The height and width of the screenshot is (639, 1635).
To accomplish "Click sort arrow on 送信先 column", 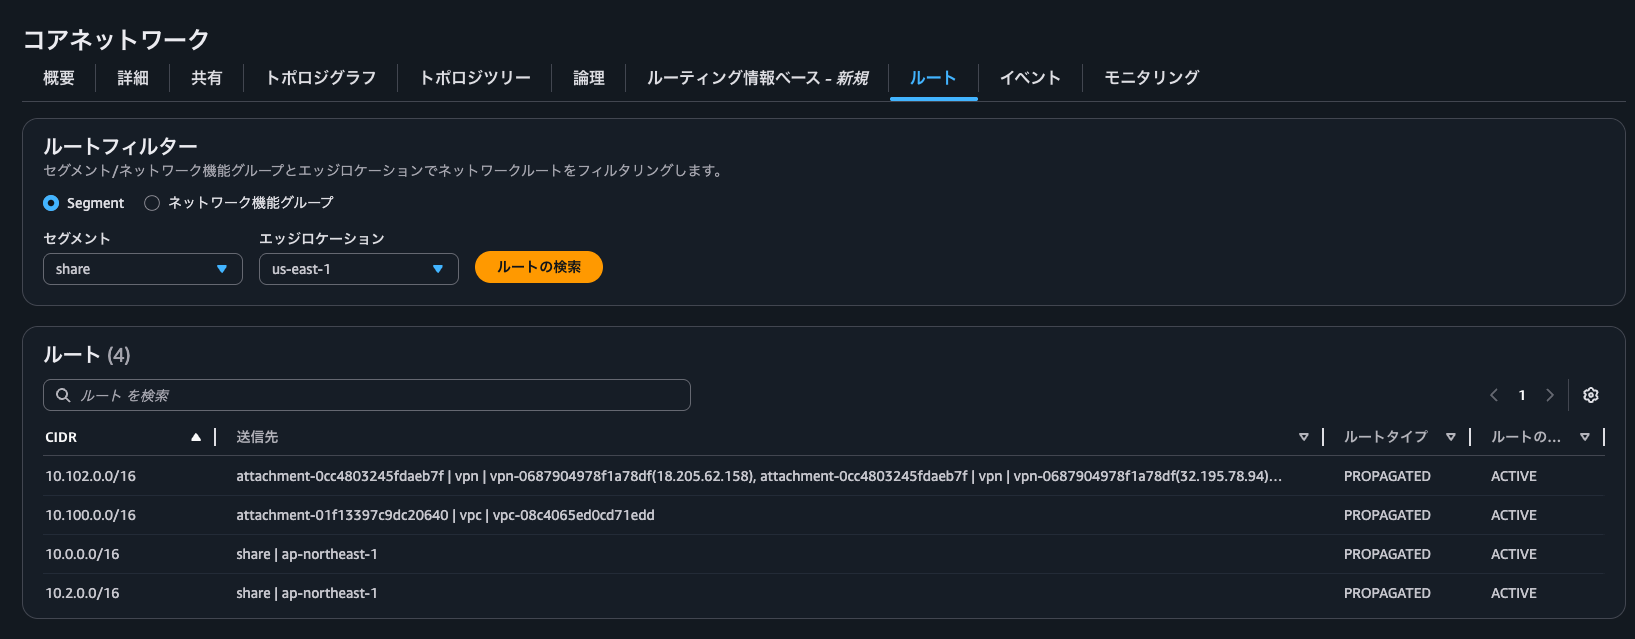I will pyautogui.click(x=1303, y=437).
